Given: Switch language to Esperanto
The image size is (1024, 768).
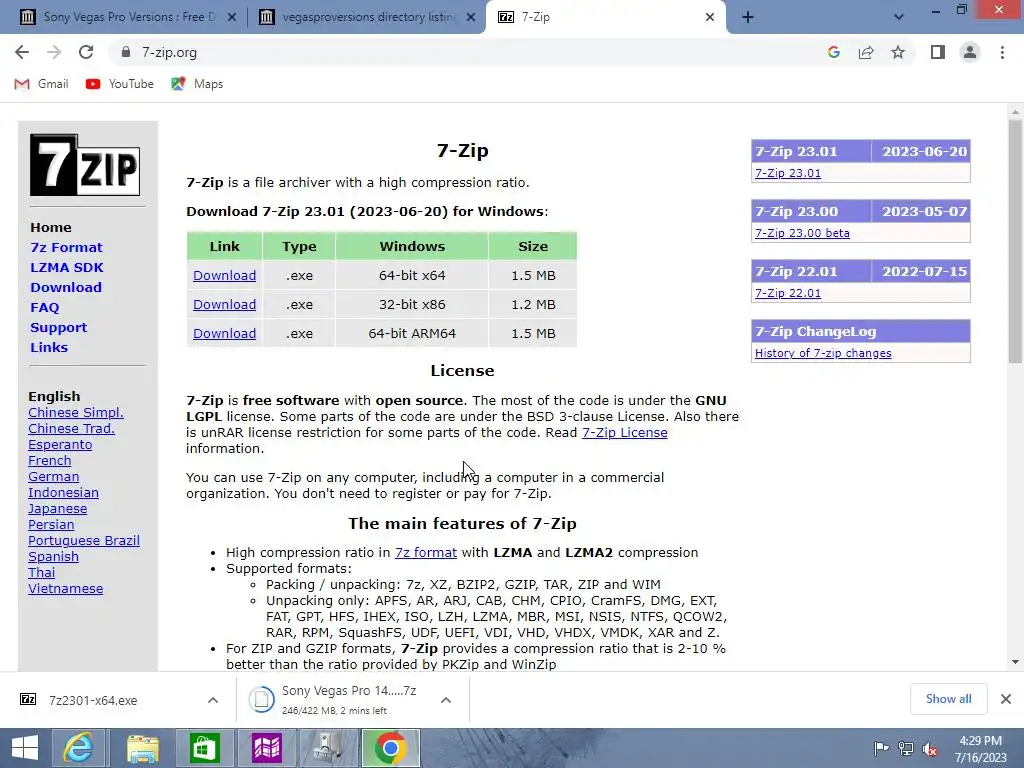Looking at the screenshot, I should pyautogui.click(x=60, y=445).
